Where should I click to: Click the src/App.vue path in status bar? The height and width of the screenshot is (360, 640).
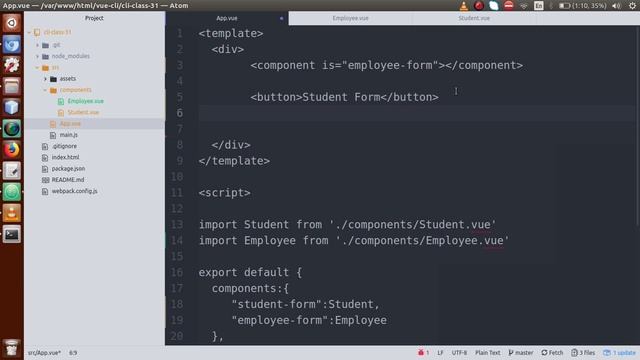coord(44,353)
